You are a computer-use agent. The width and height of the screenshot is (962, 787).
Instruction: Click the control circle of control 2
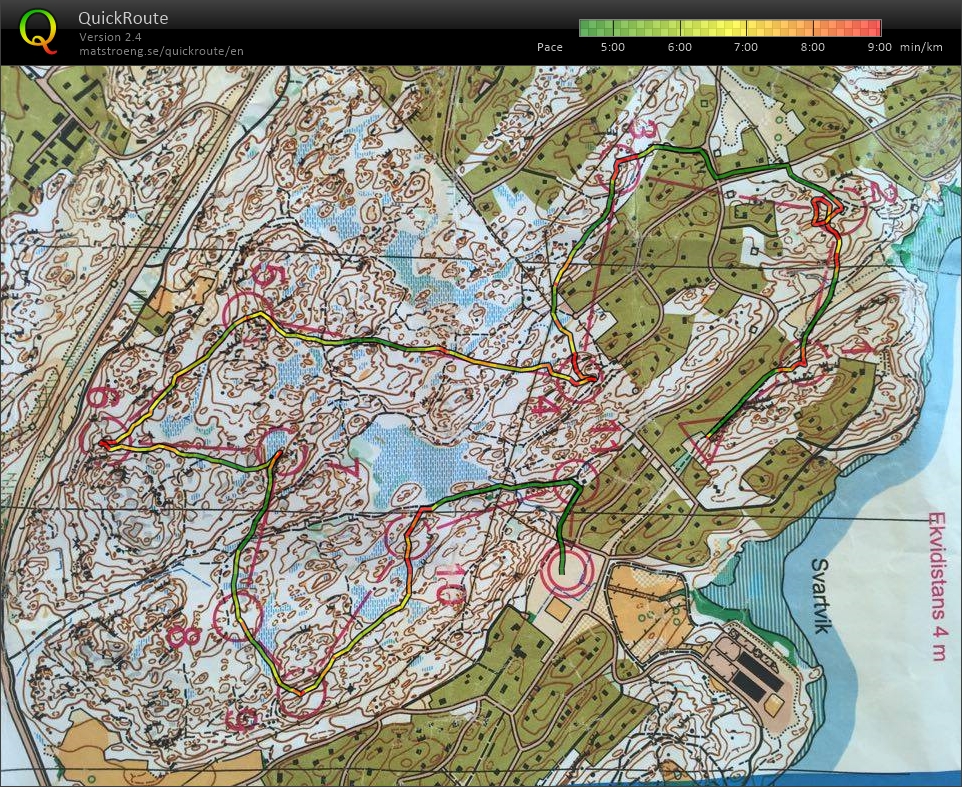(842, 212)
